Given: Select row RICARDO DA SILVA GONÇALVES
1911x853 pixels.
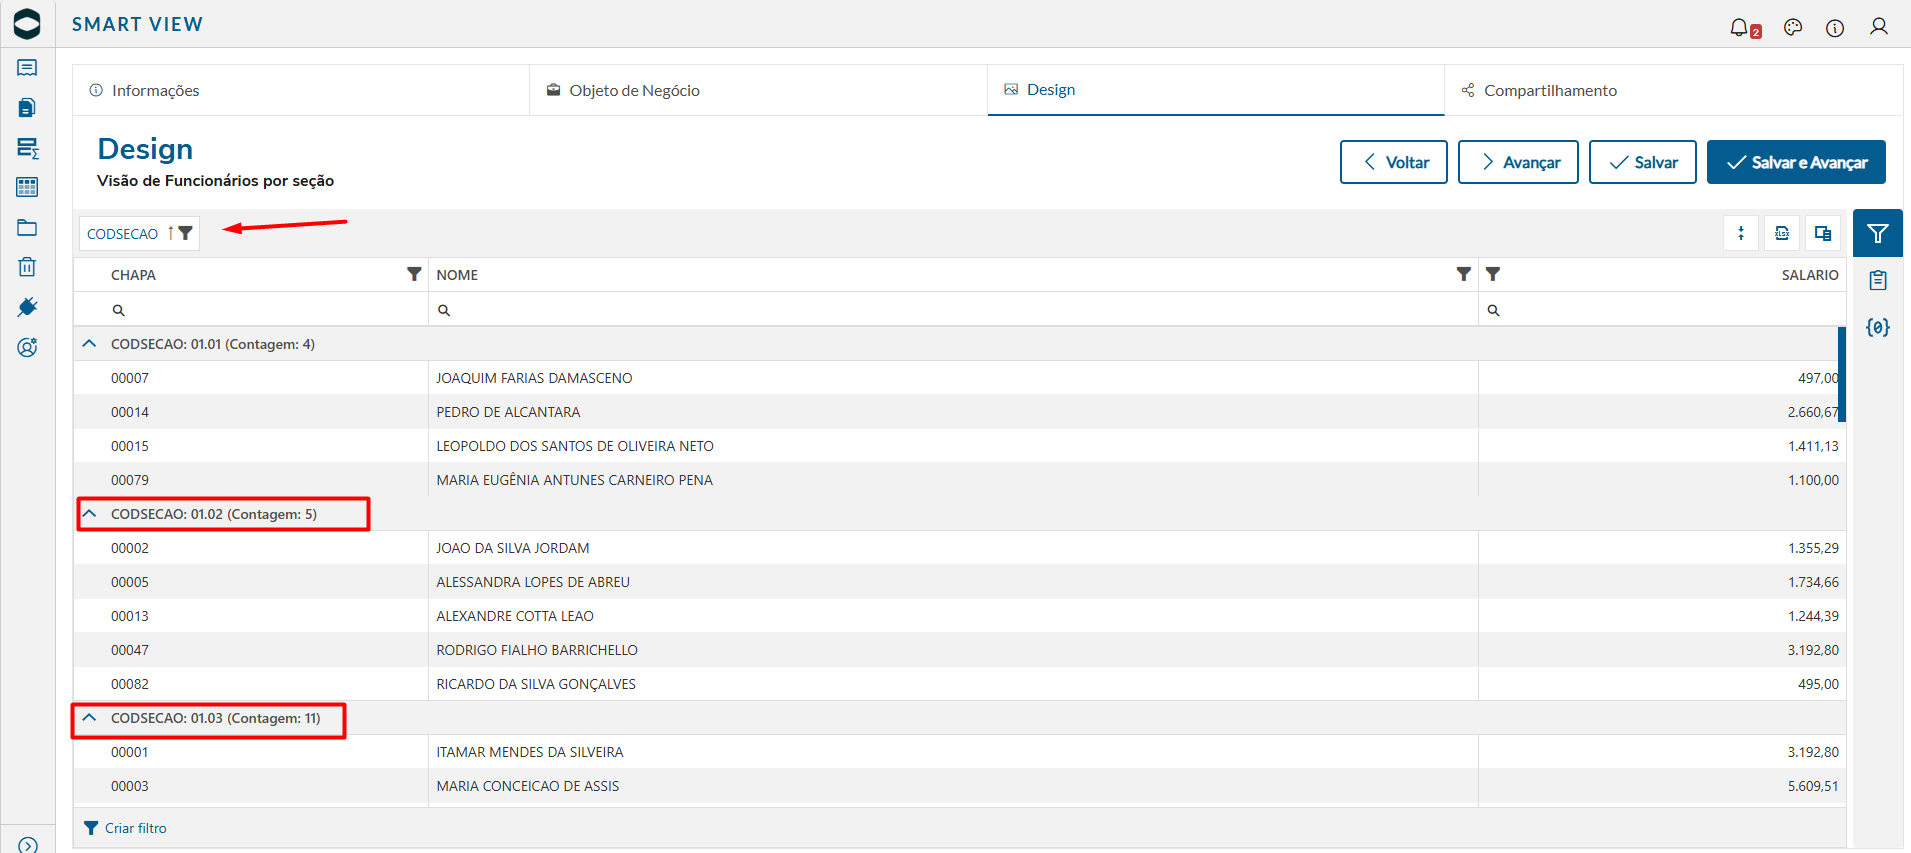Looking at the screenshot, I should [x=960, y=684].
